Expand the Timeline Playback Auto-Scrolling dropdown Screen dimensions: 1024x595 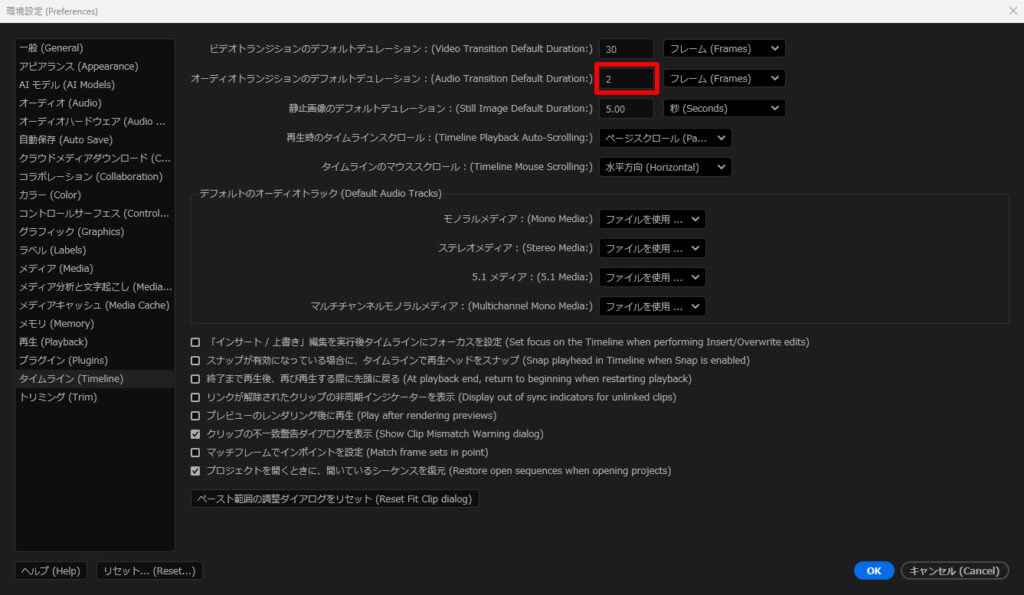665,138
